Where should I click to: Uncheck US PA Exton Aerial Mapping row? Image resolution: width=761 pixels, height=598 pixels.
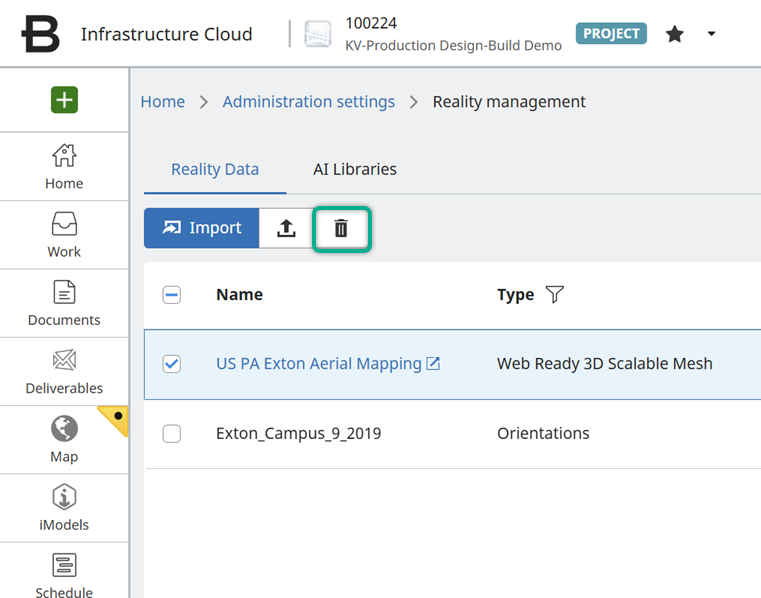pos(172,364)
